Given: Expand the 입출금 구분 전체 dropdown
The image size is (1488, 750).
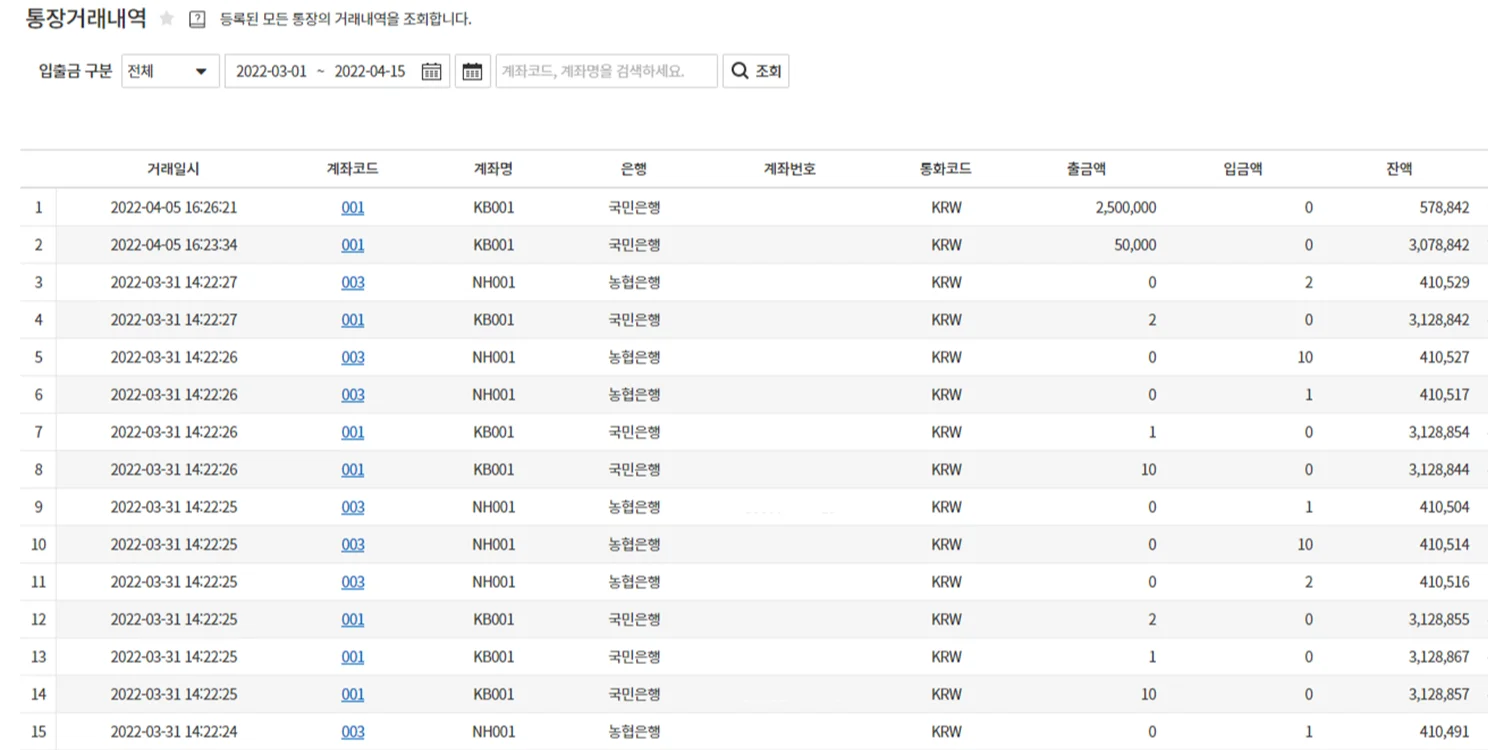Looking at the screenshot, I should (x=170, y=71).
